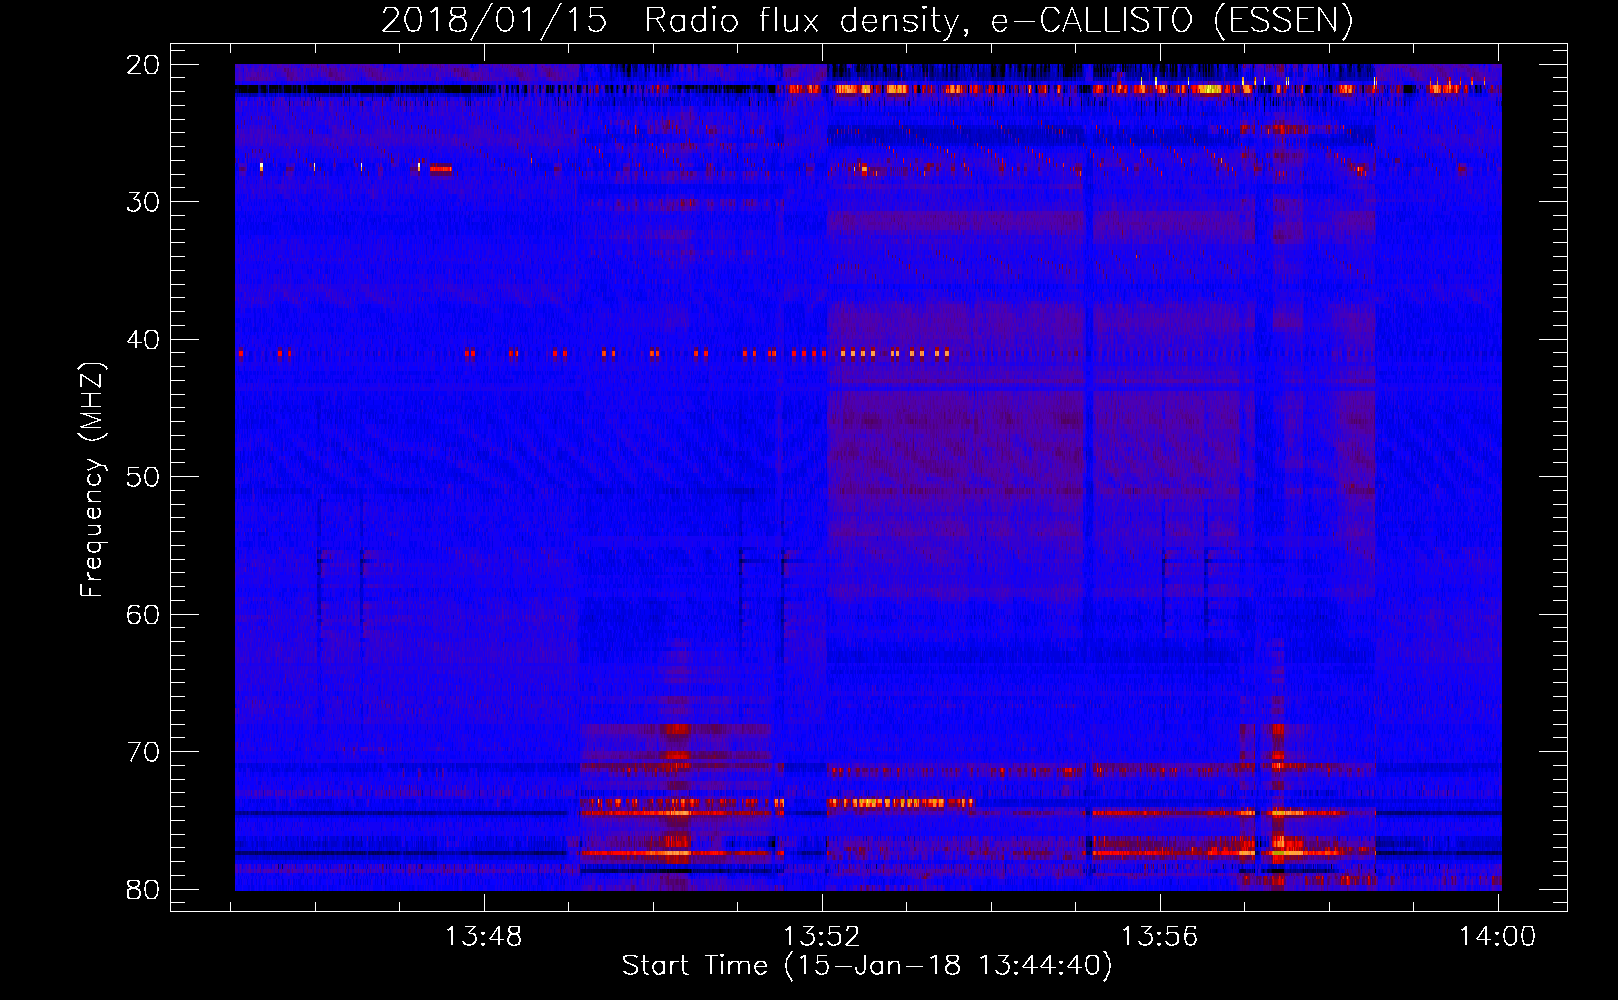The height and width of the screenshot is (1000, 1618).
Task: Click the 13:56 time tick label
Action: 1160,937
